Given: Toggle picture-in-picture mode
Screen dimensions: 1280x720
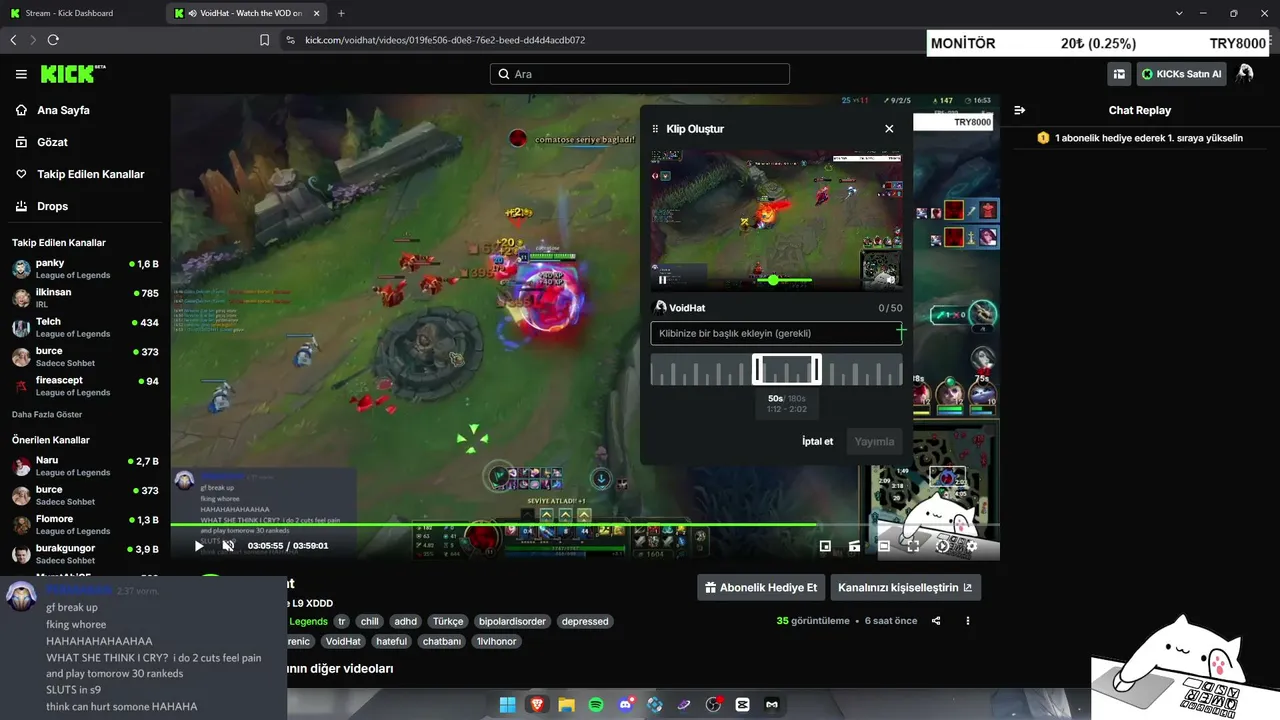Looking at the screenshot, I should [825, 546].
